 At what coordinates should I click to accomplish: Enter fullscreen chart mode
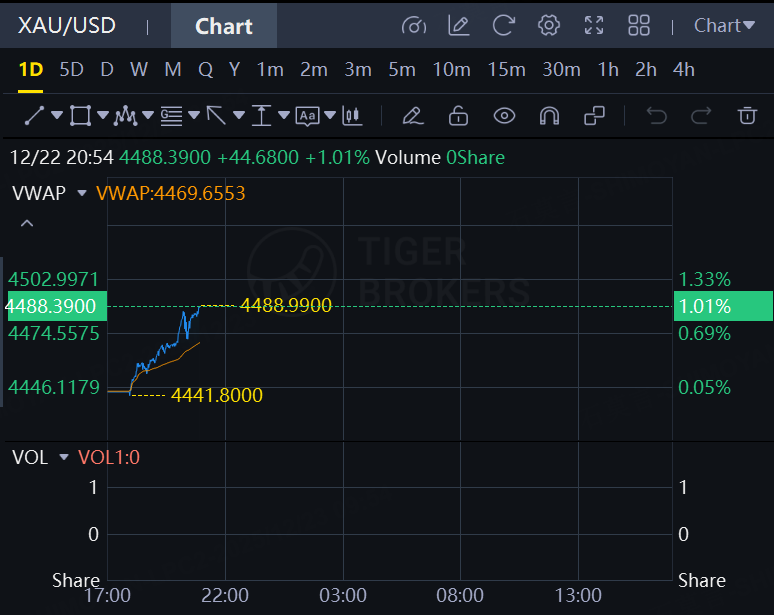coord(594,26)
